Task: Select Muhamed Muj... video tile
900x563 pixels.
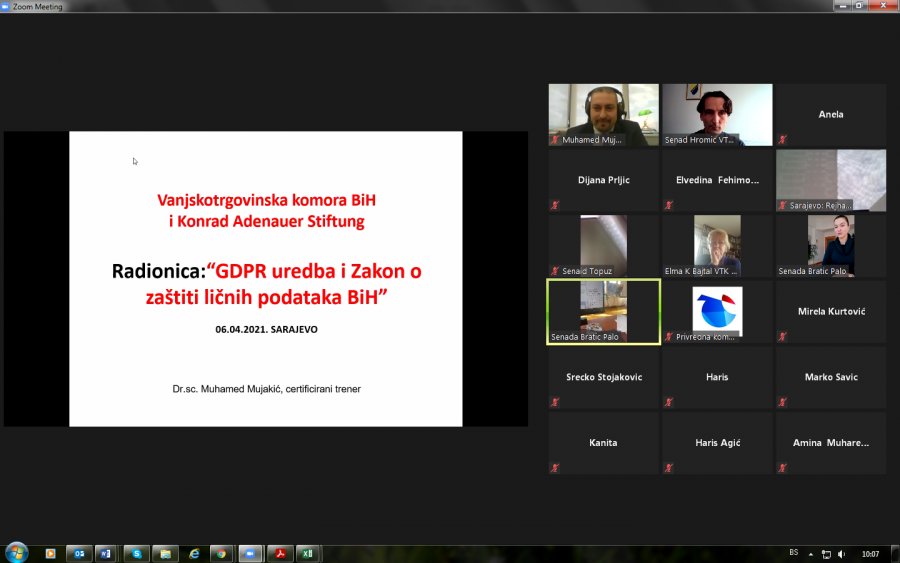Action: pos(603,115)
